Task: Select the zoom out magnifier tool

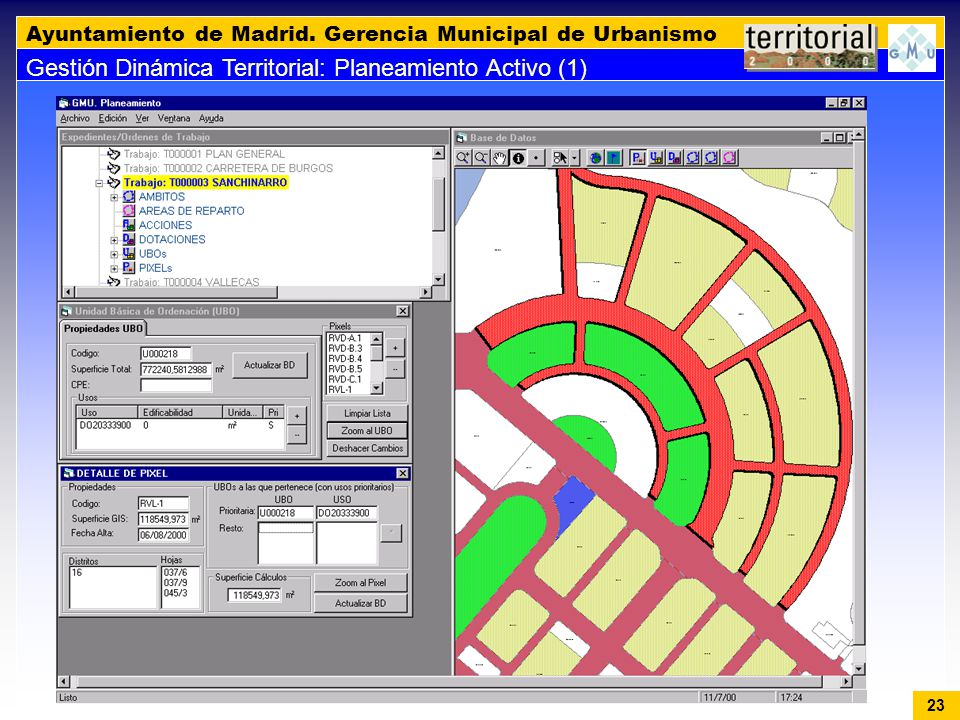Action: [x=481, y=158]
